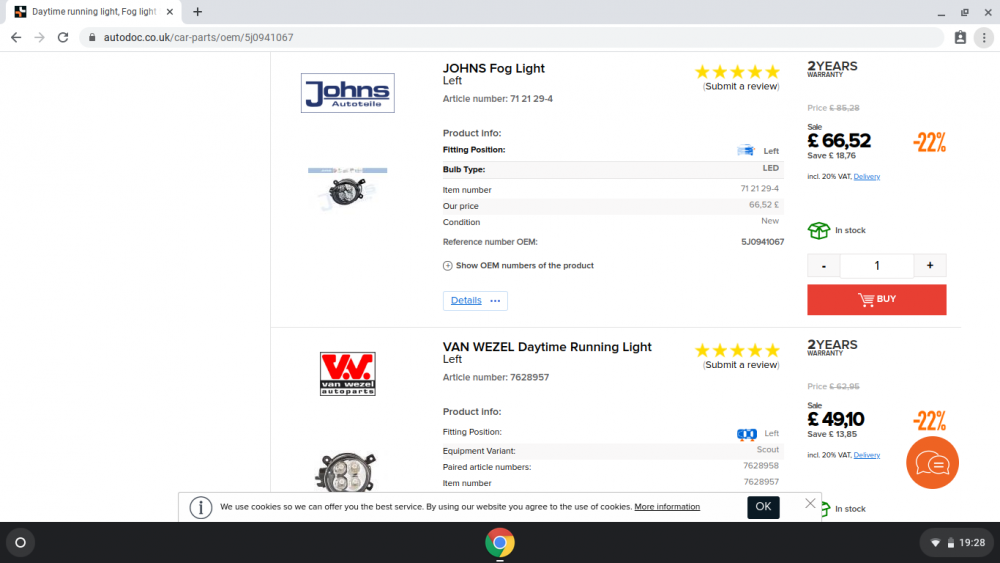Buy the JOHNS Fog Light

[877, 300]
